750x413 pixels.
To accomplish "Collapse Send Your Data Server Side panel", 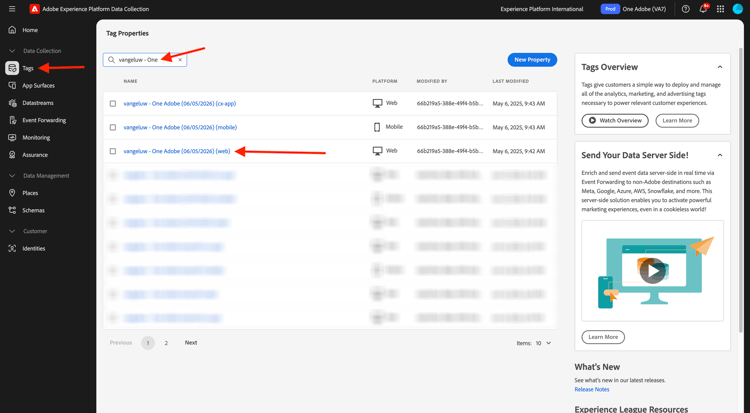I will click(x=719, y=155).
